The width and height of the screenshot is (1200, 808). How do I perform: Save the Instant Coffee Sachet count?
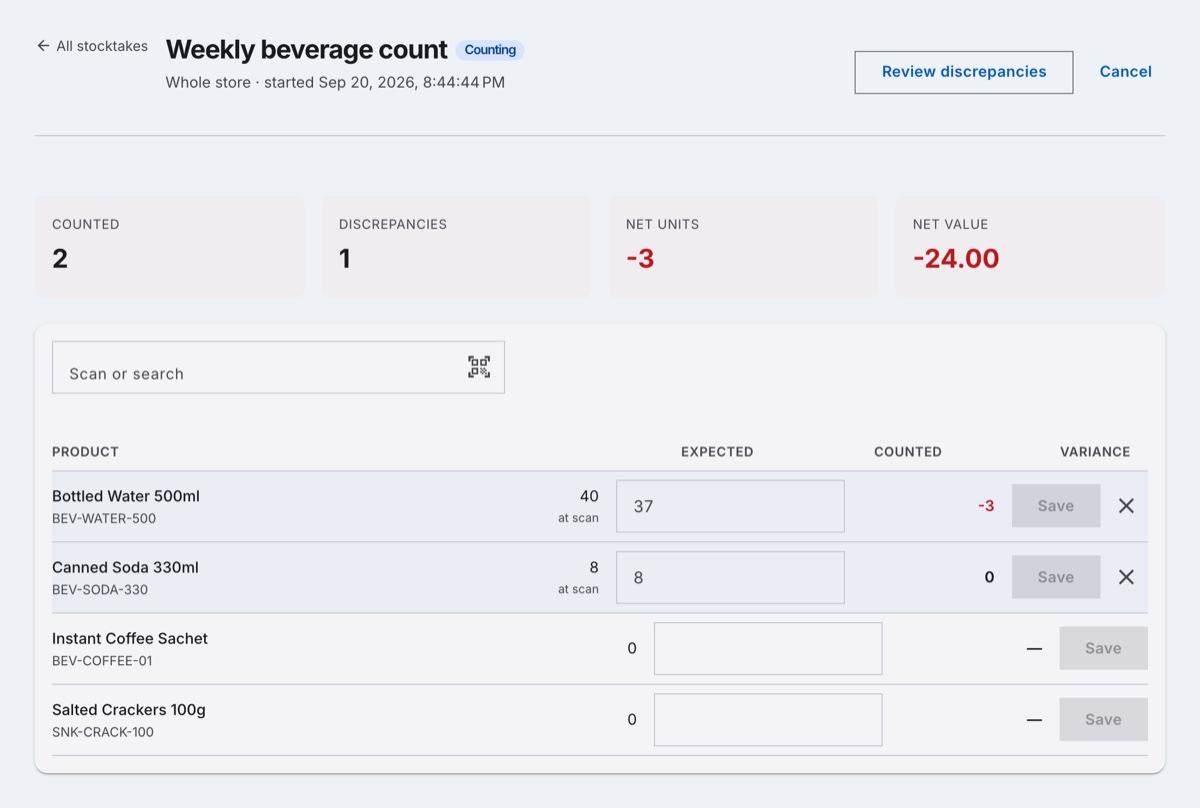[1103, 648]
